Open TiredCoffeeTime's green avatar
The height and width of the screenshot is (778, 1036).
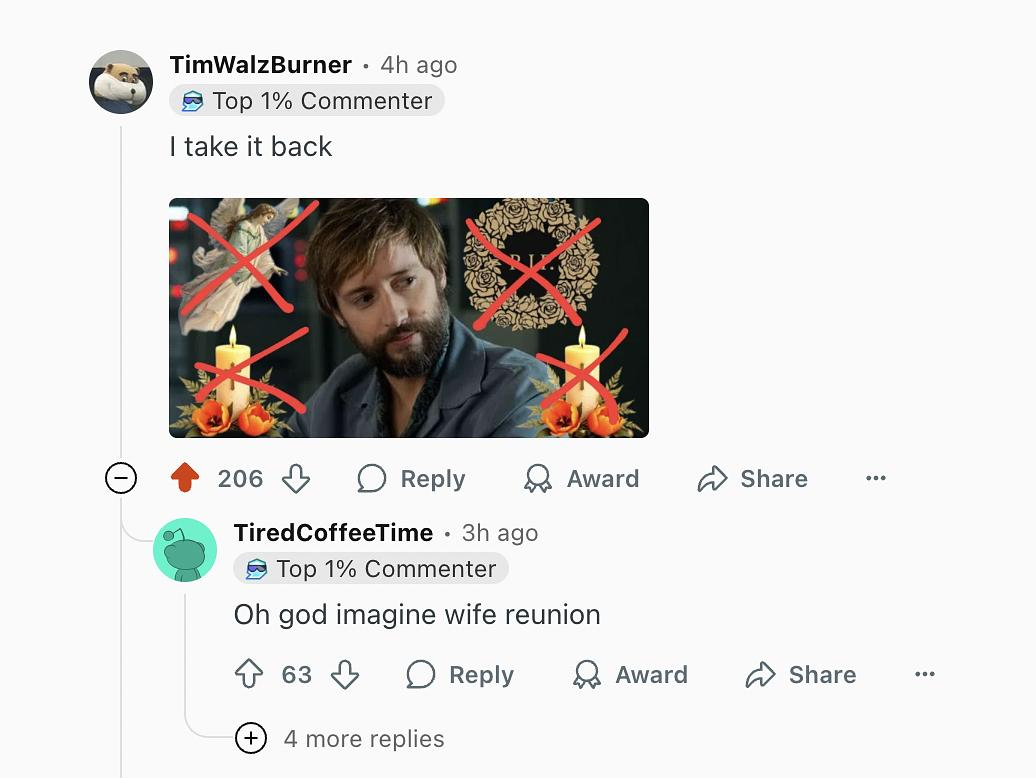185,550
